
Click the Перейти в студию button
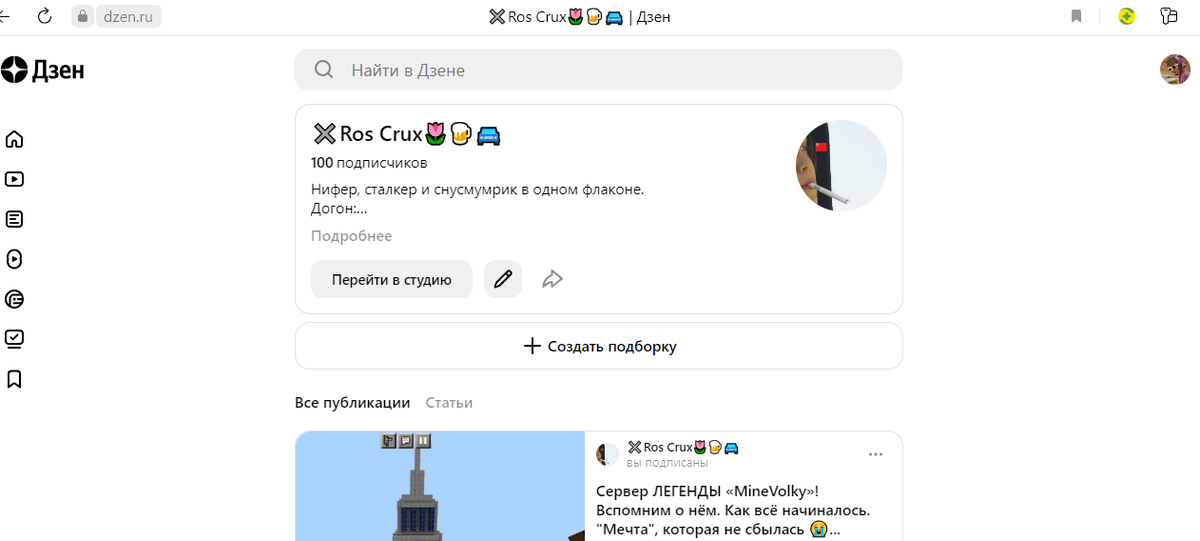(x=392, y=279)
